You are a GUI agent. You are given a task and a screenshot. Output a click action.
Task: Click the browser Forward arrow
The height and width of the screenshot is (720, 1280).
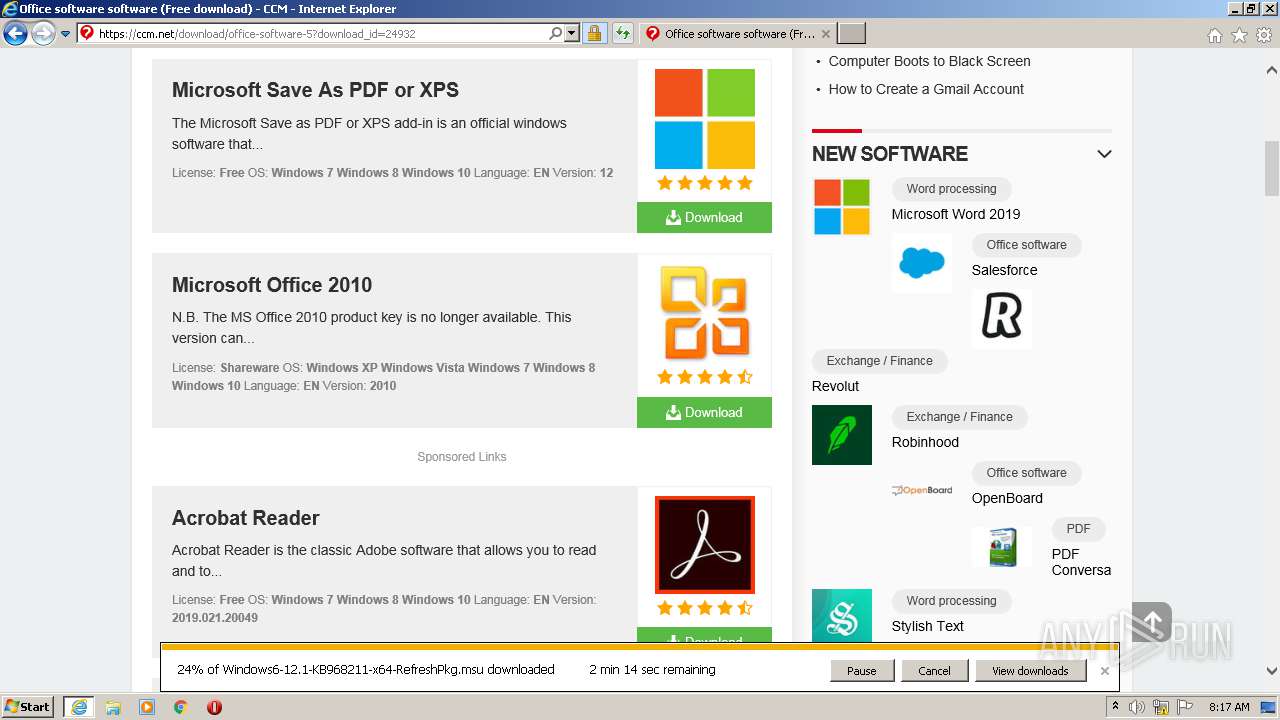click(43, 33)
